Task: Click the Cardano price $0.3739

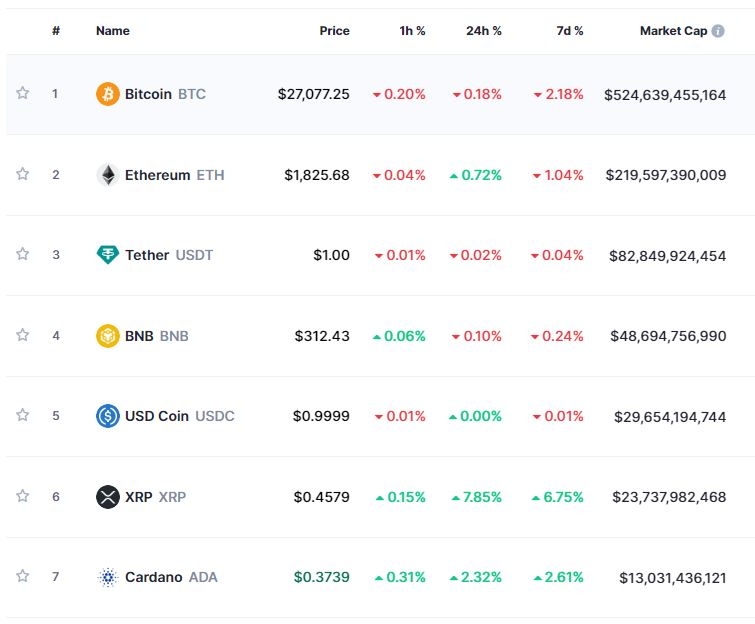Action: tap(322, 577)
